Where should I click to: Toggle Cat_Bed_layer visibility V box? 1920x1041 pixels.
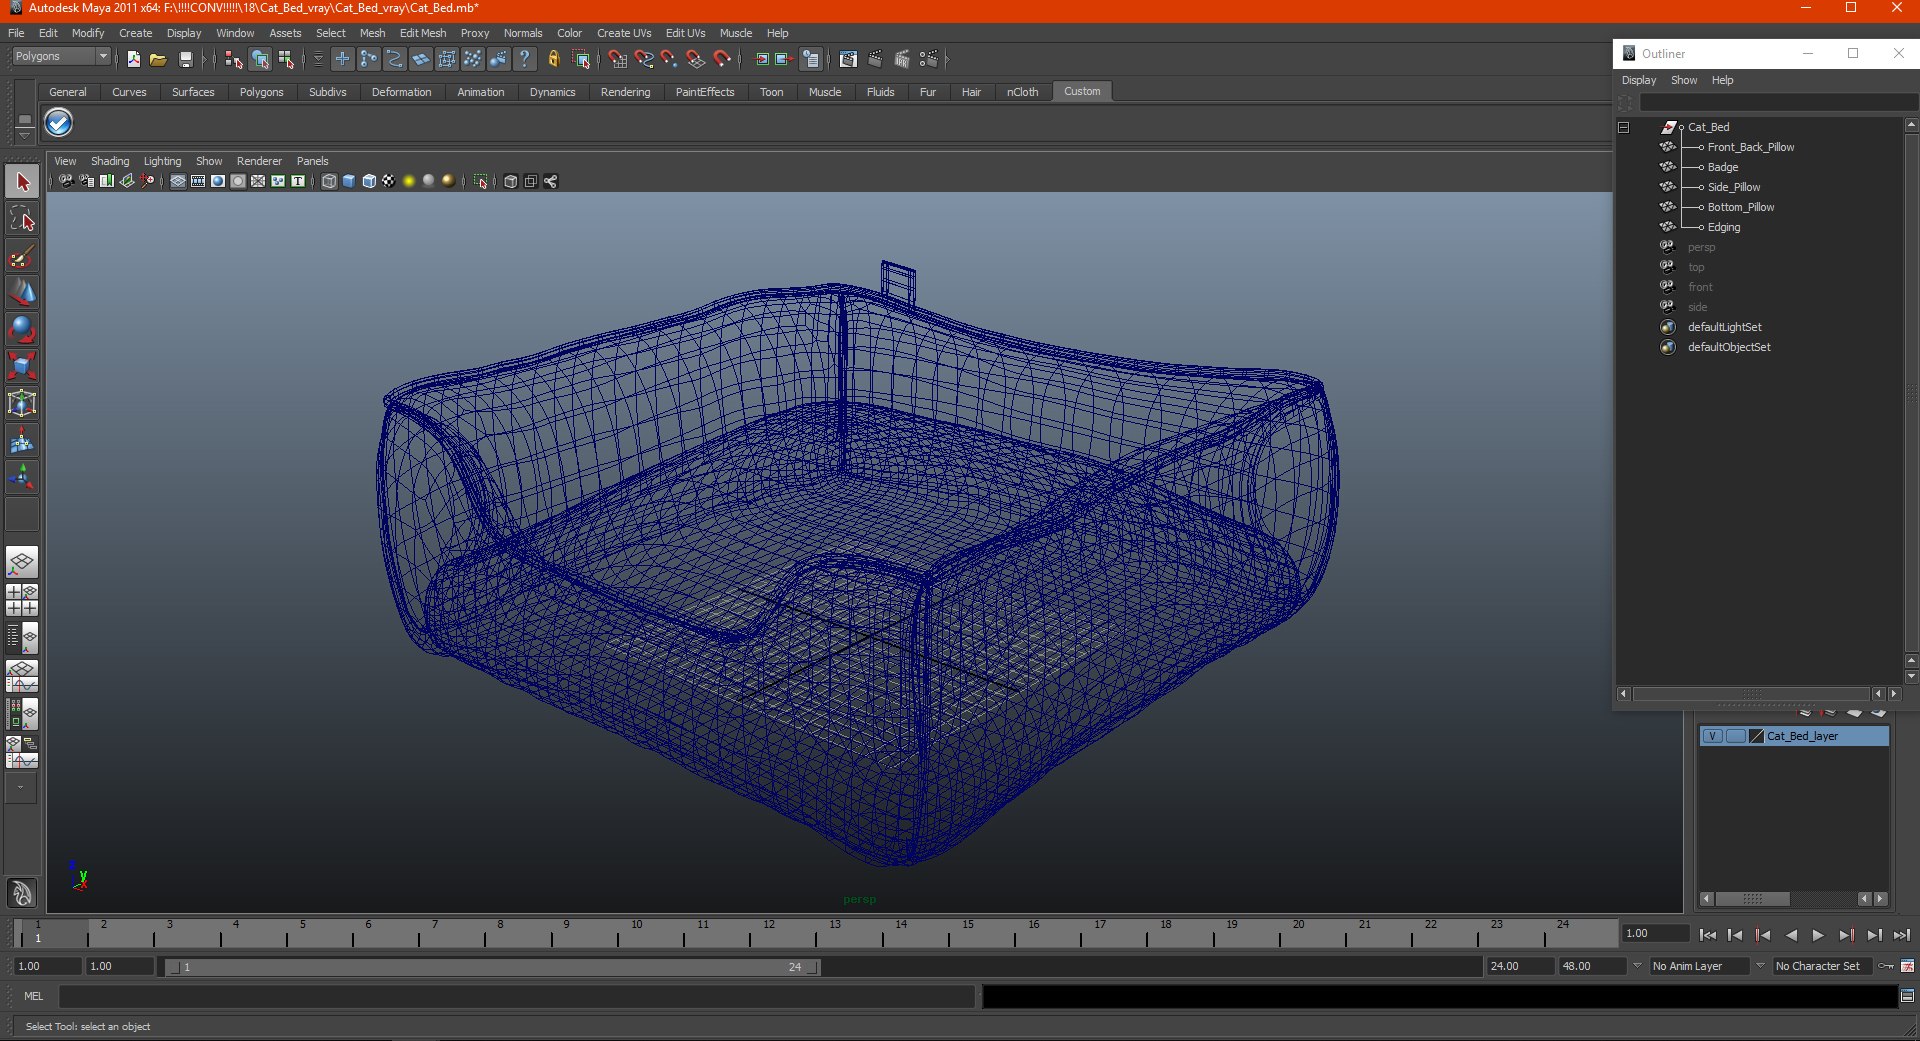(x=1713, y=736)
